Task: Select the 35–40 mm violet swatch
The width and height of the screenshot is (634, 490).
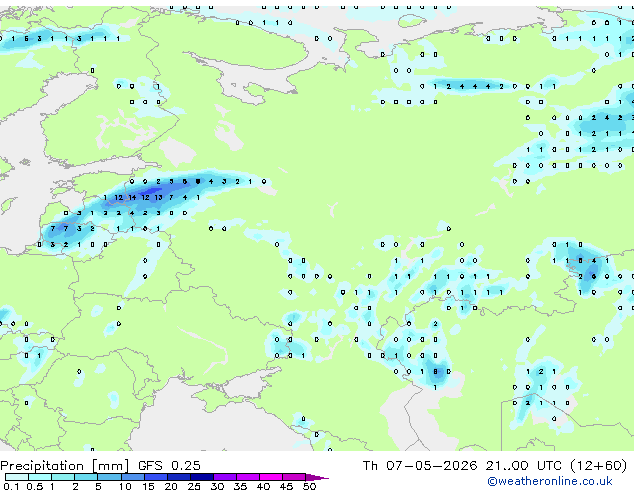Action: pyautogui.click(x=247, y=477)
